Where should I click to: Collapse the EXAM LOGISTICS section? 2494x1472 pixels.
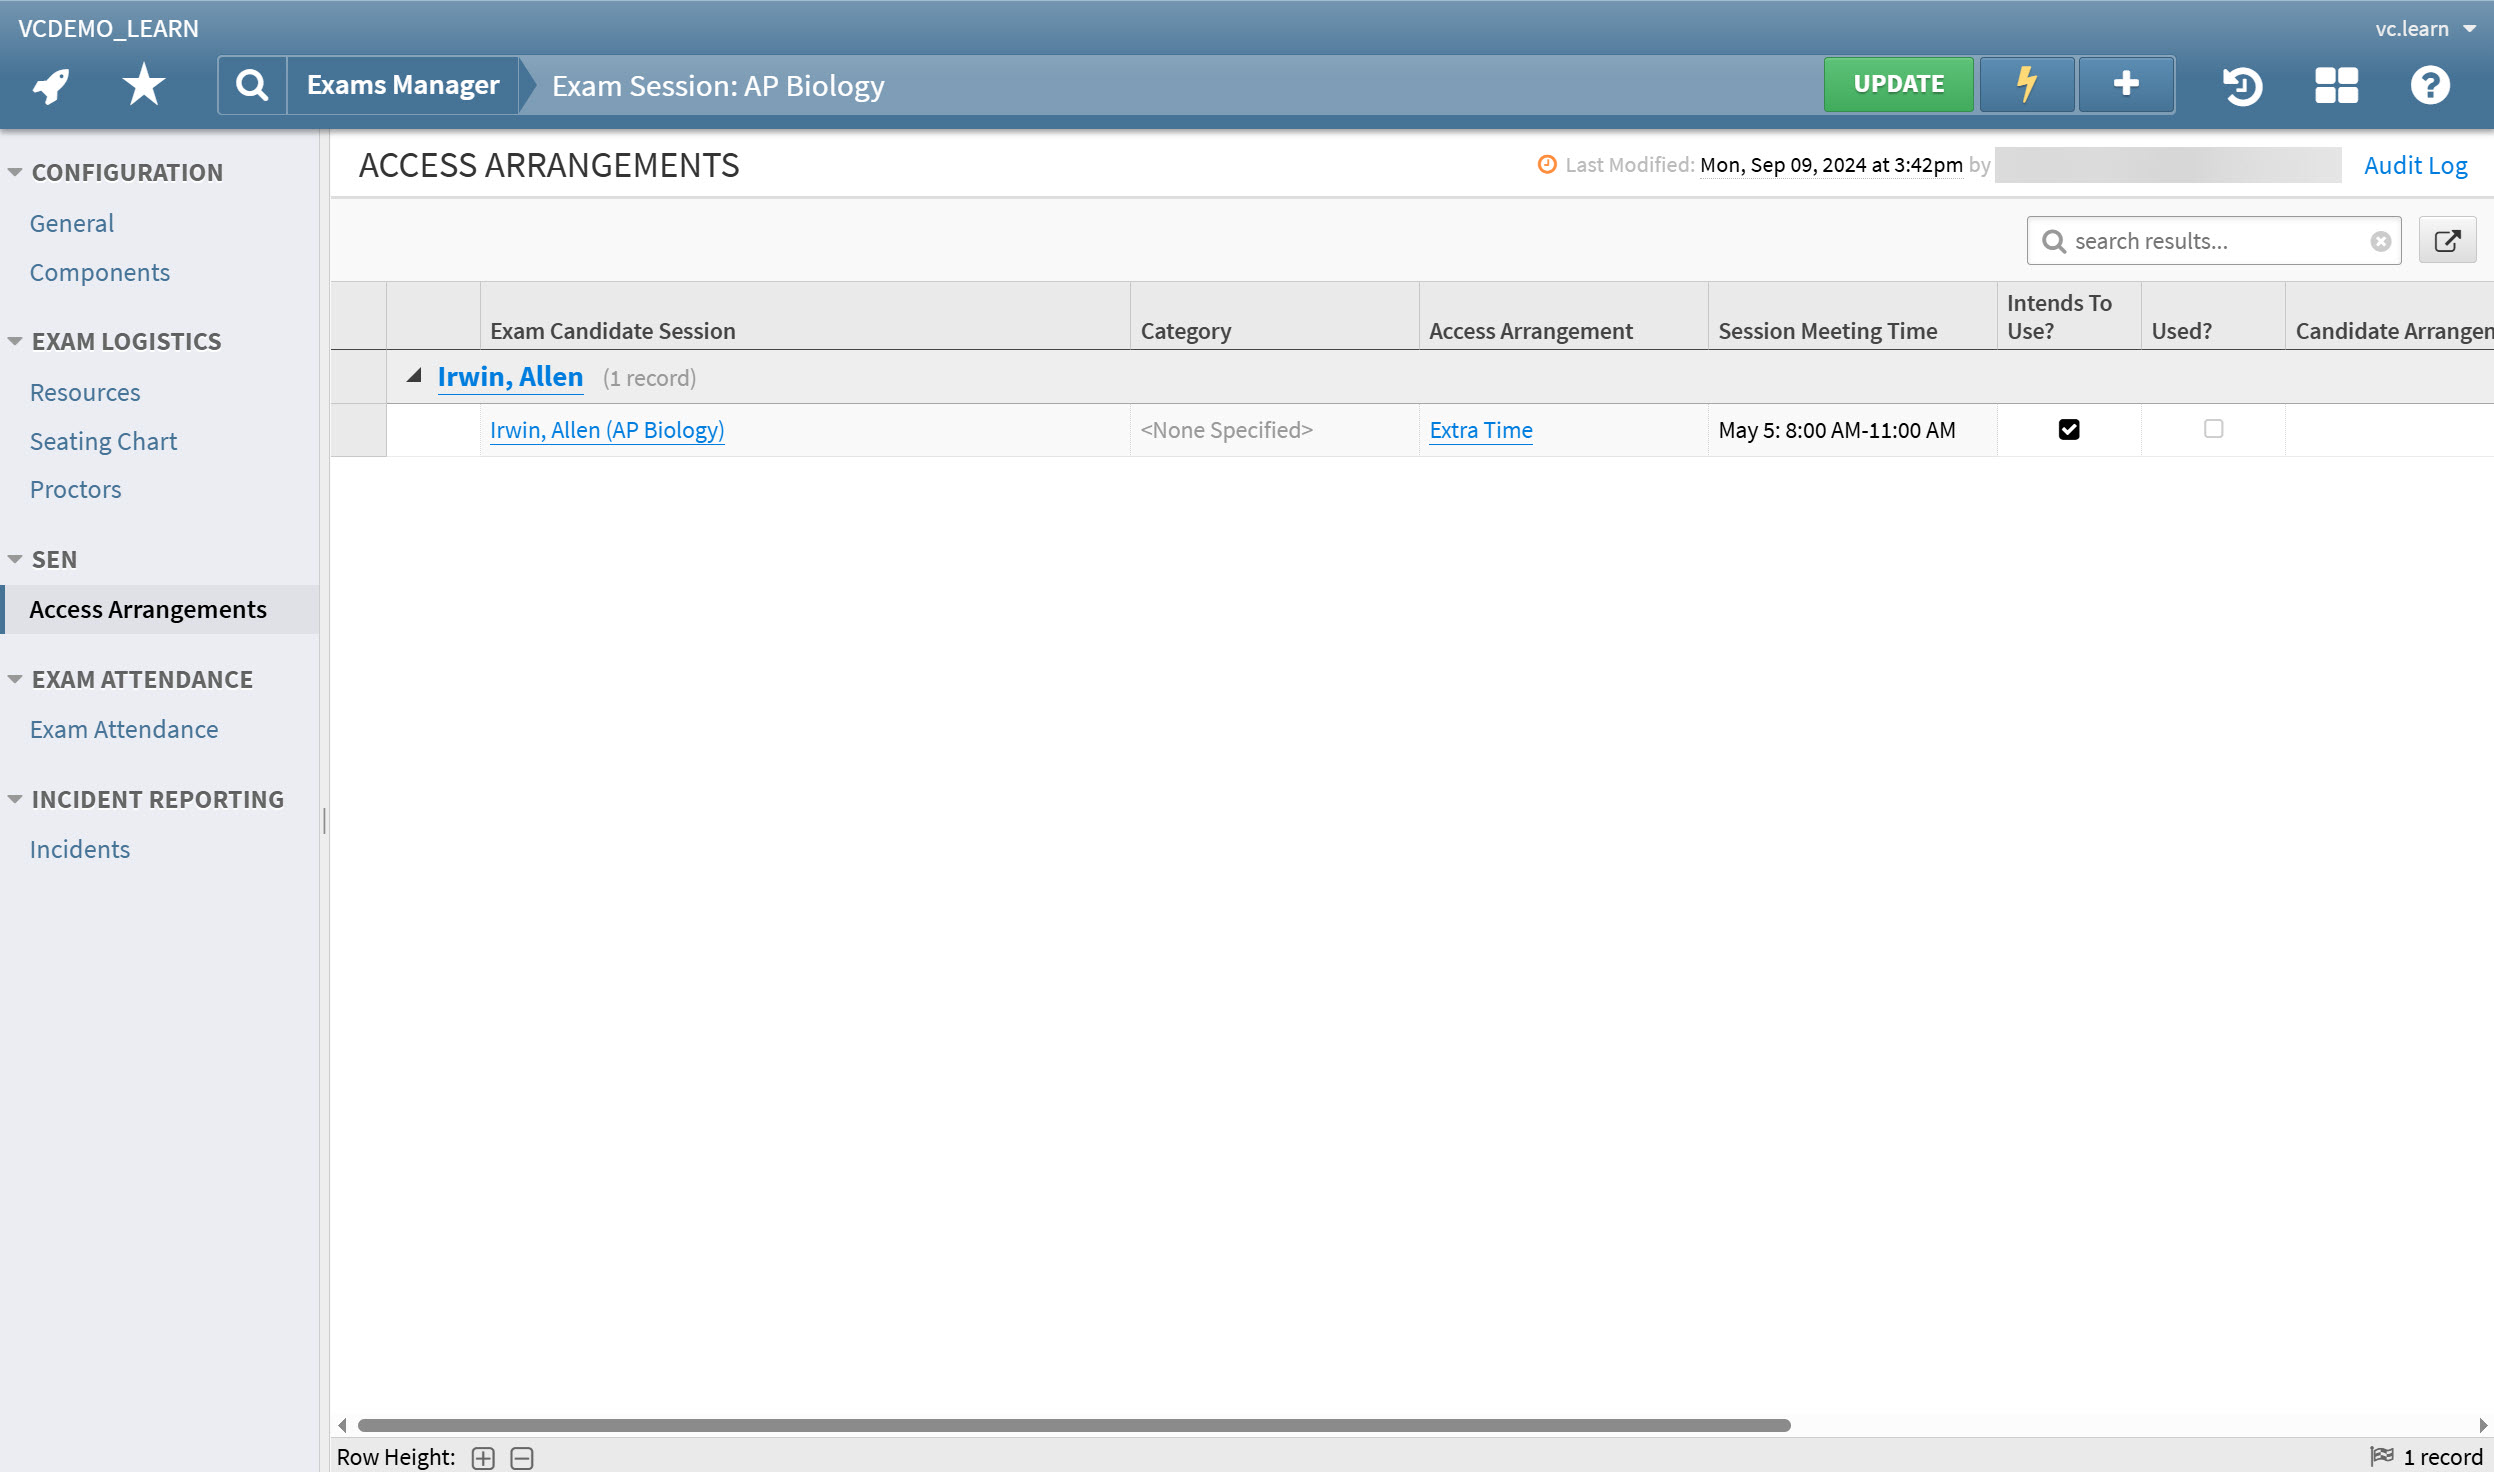pyautogui.click(x=15, y=341)
